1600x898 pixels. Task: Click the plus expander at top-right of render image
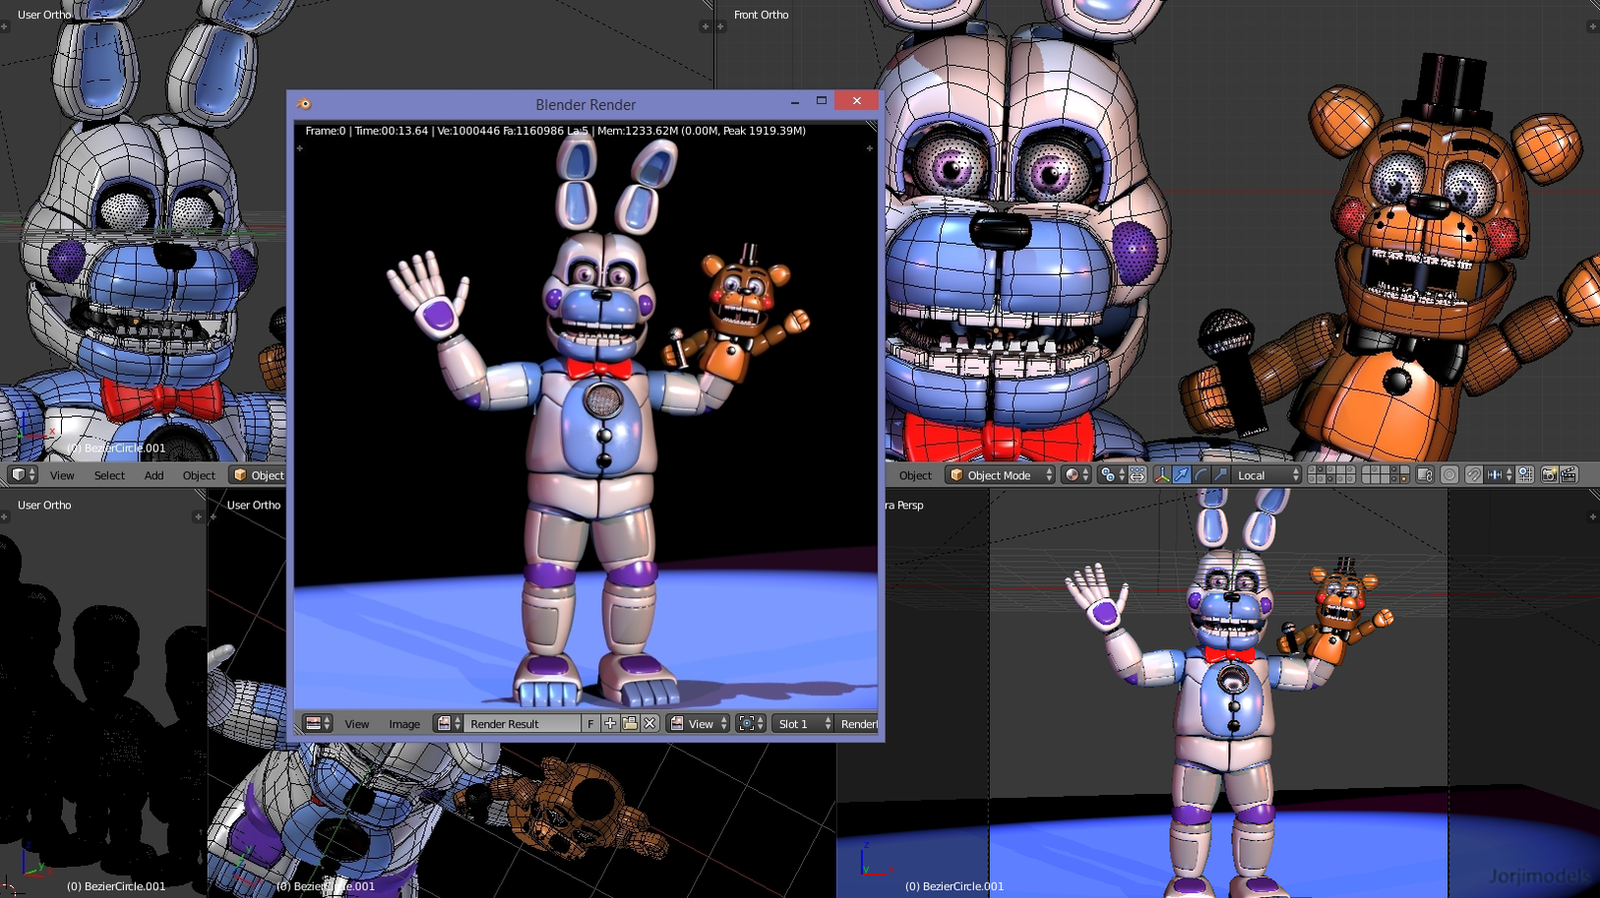pos(869,148)
